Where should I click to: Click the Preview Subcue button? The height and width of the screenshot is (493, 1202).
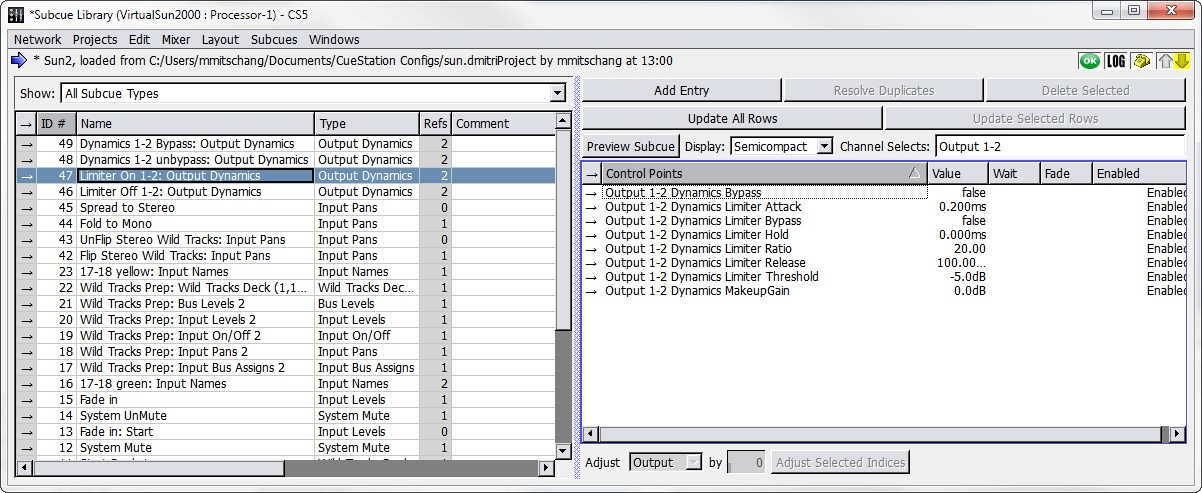tap(630, 146)
